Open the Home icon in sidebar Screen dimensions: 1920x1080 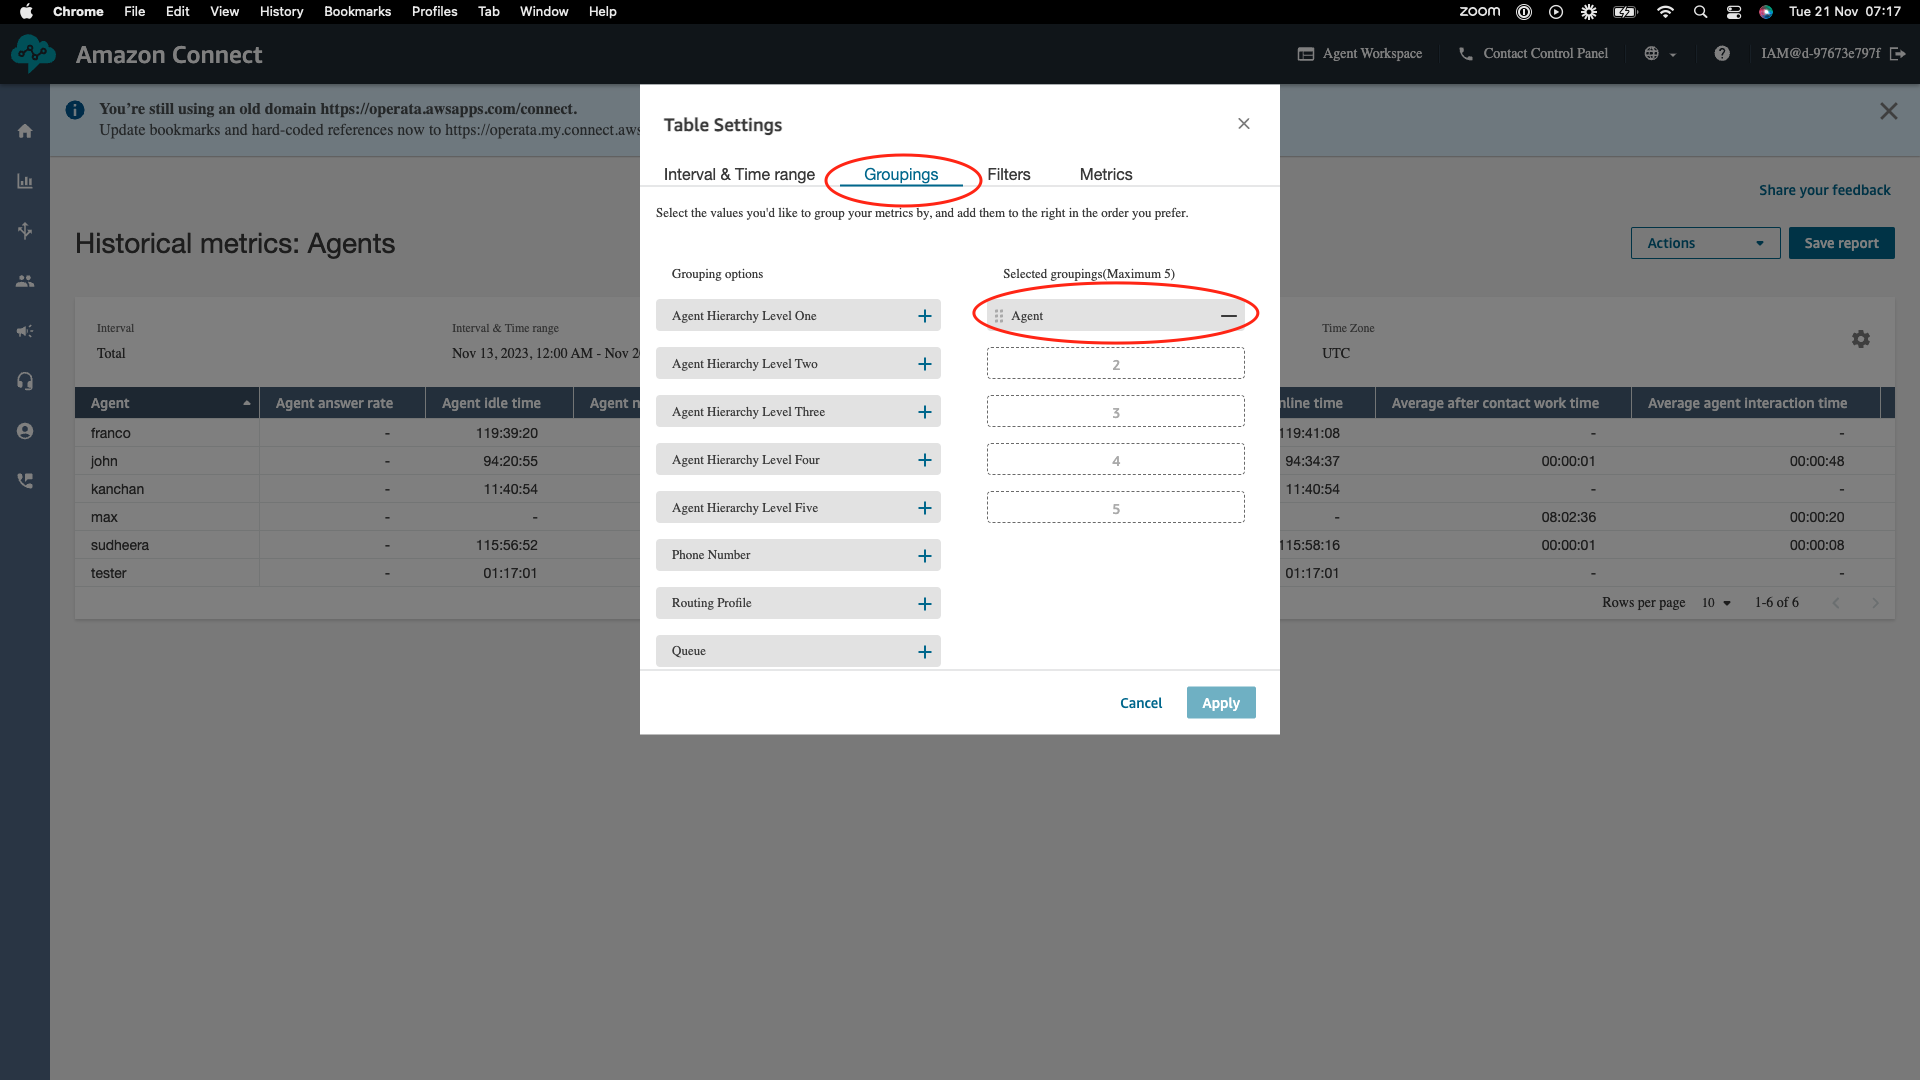pos(25,131)
